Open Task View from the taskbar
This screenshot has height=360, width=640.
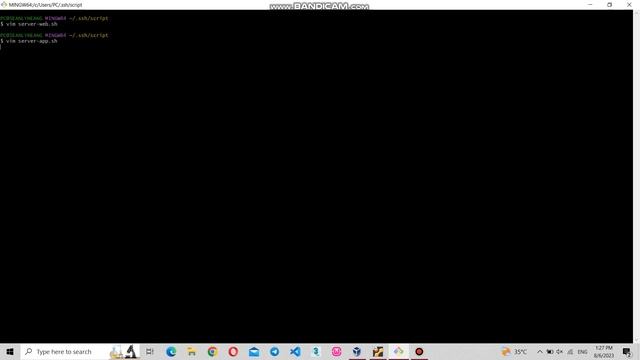click(x=150, y=351)
